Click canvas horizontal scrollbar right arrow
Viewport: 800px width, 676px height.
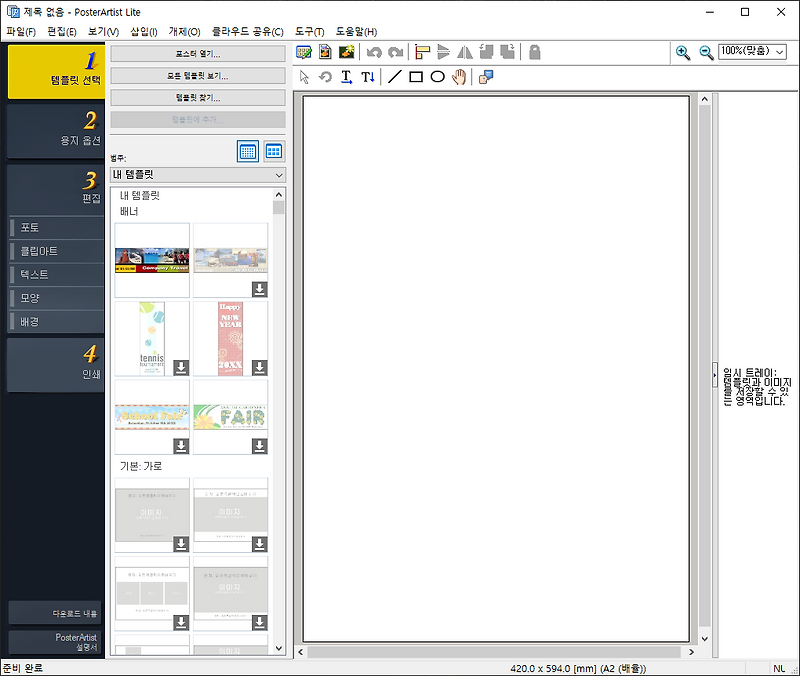[x=691, y=652]
